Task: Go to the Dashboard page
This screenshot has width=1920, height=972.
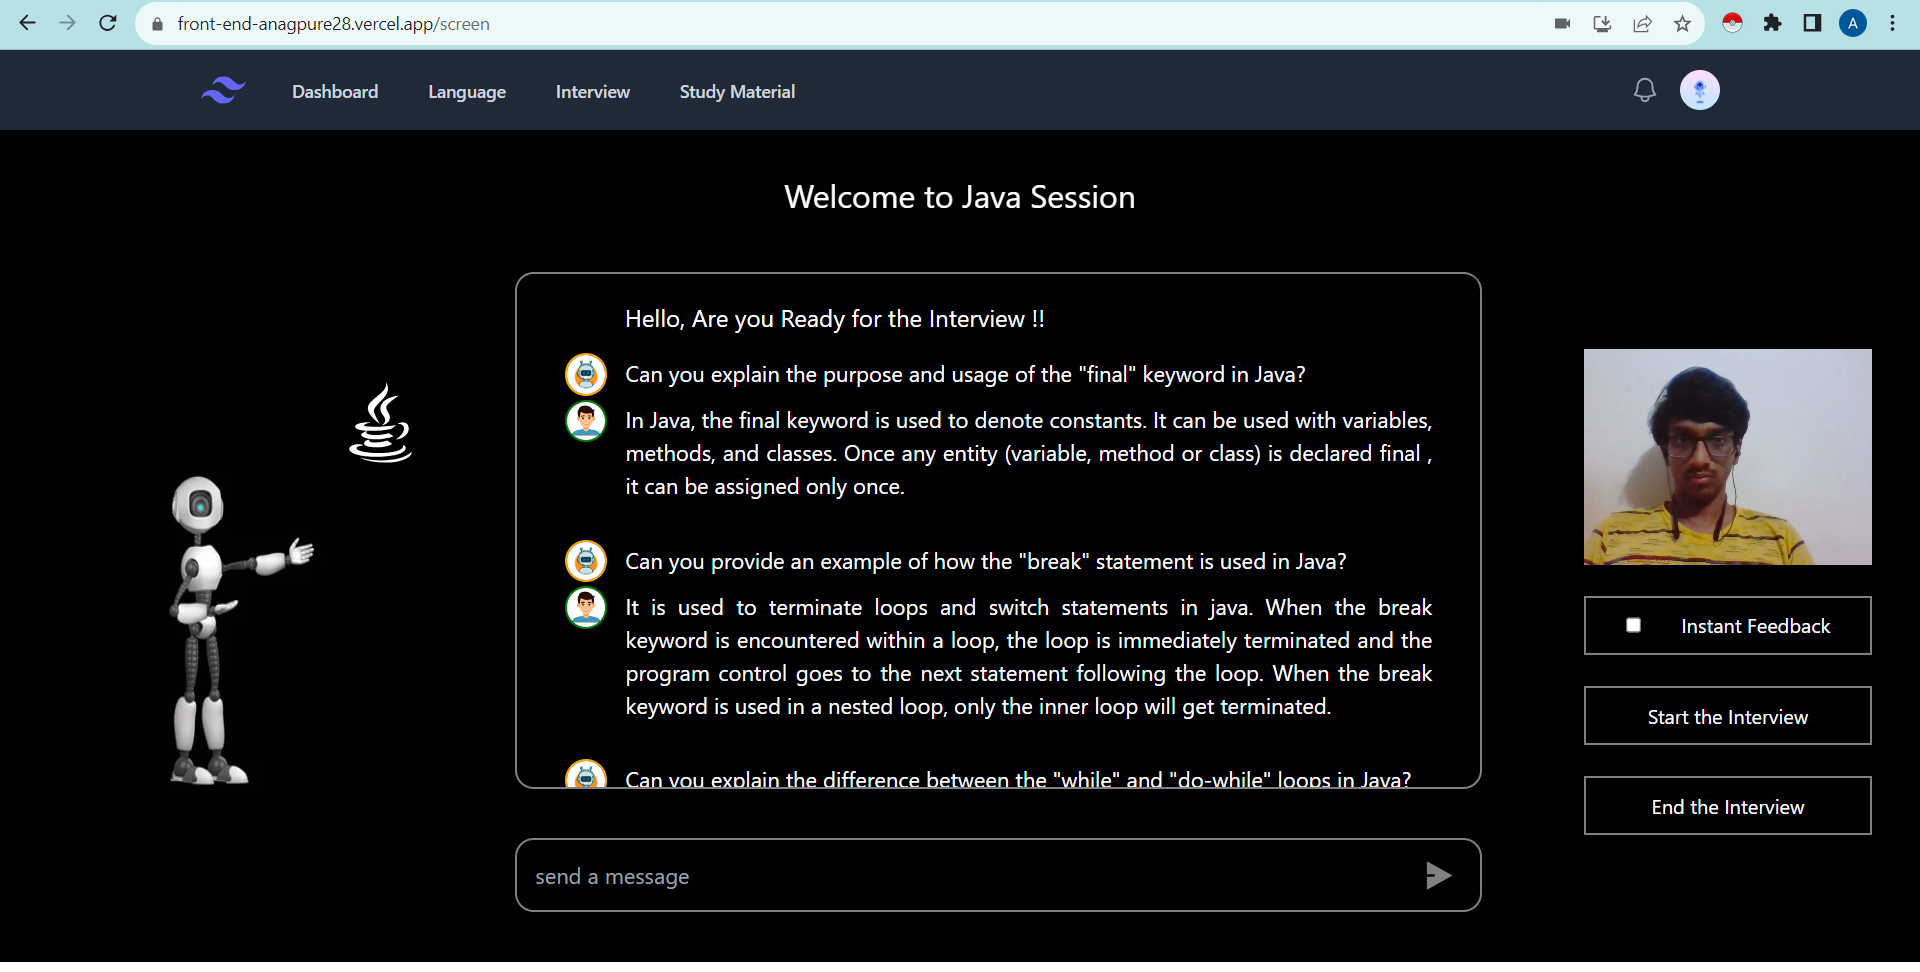Action: point(334,91)
